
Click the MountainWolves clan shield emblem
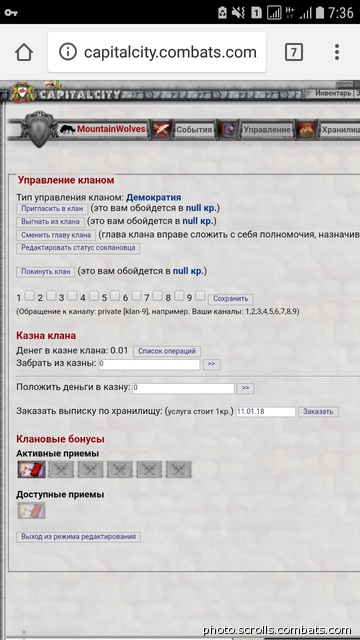pyautogui.click(x=39, y=129)
